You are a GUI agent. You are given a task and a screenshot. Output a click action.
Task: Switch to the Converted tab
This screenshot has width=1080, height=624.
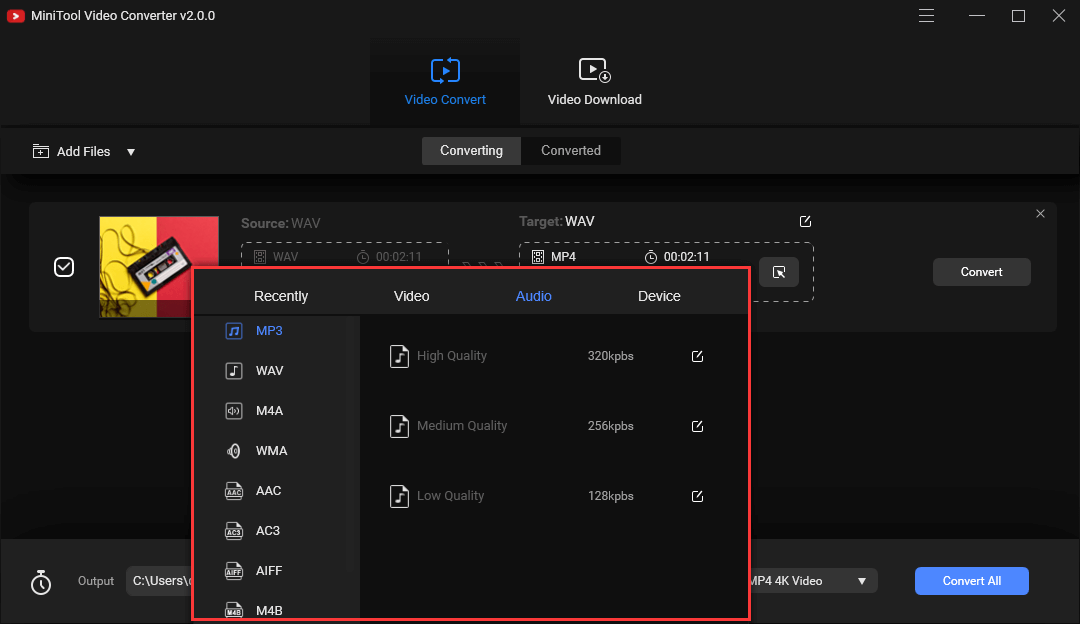tap(571, 150)
